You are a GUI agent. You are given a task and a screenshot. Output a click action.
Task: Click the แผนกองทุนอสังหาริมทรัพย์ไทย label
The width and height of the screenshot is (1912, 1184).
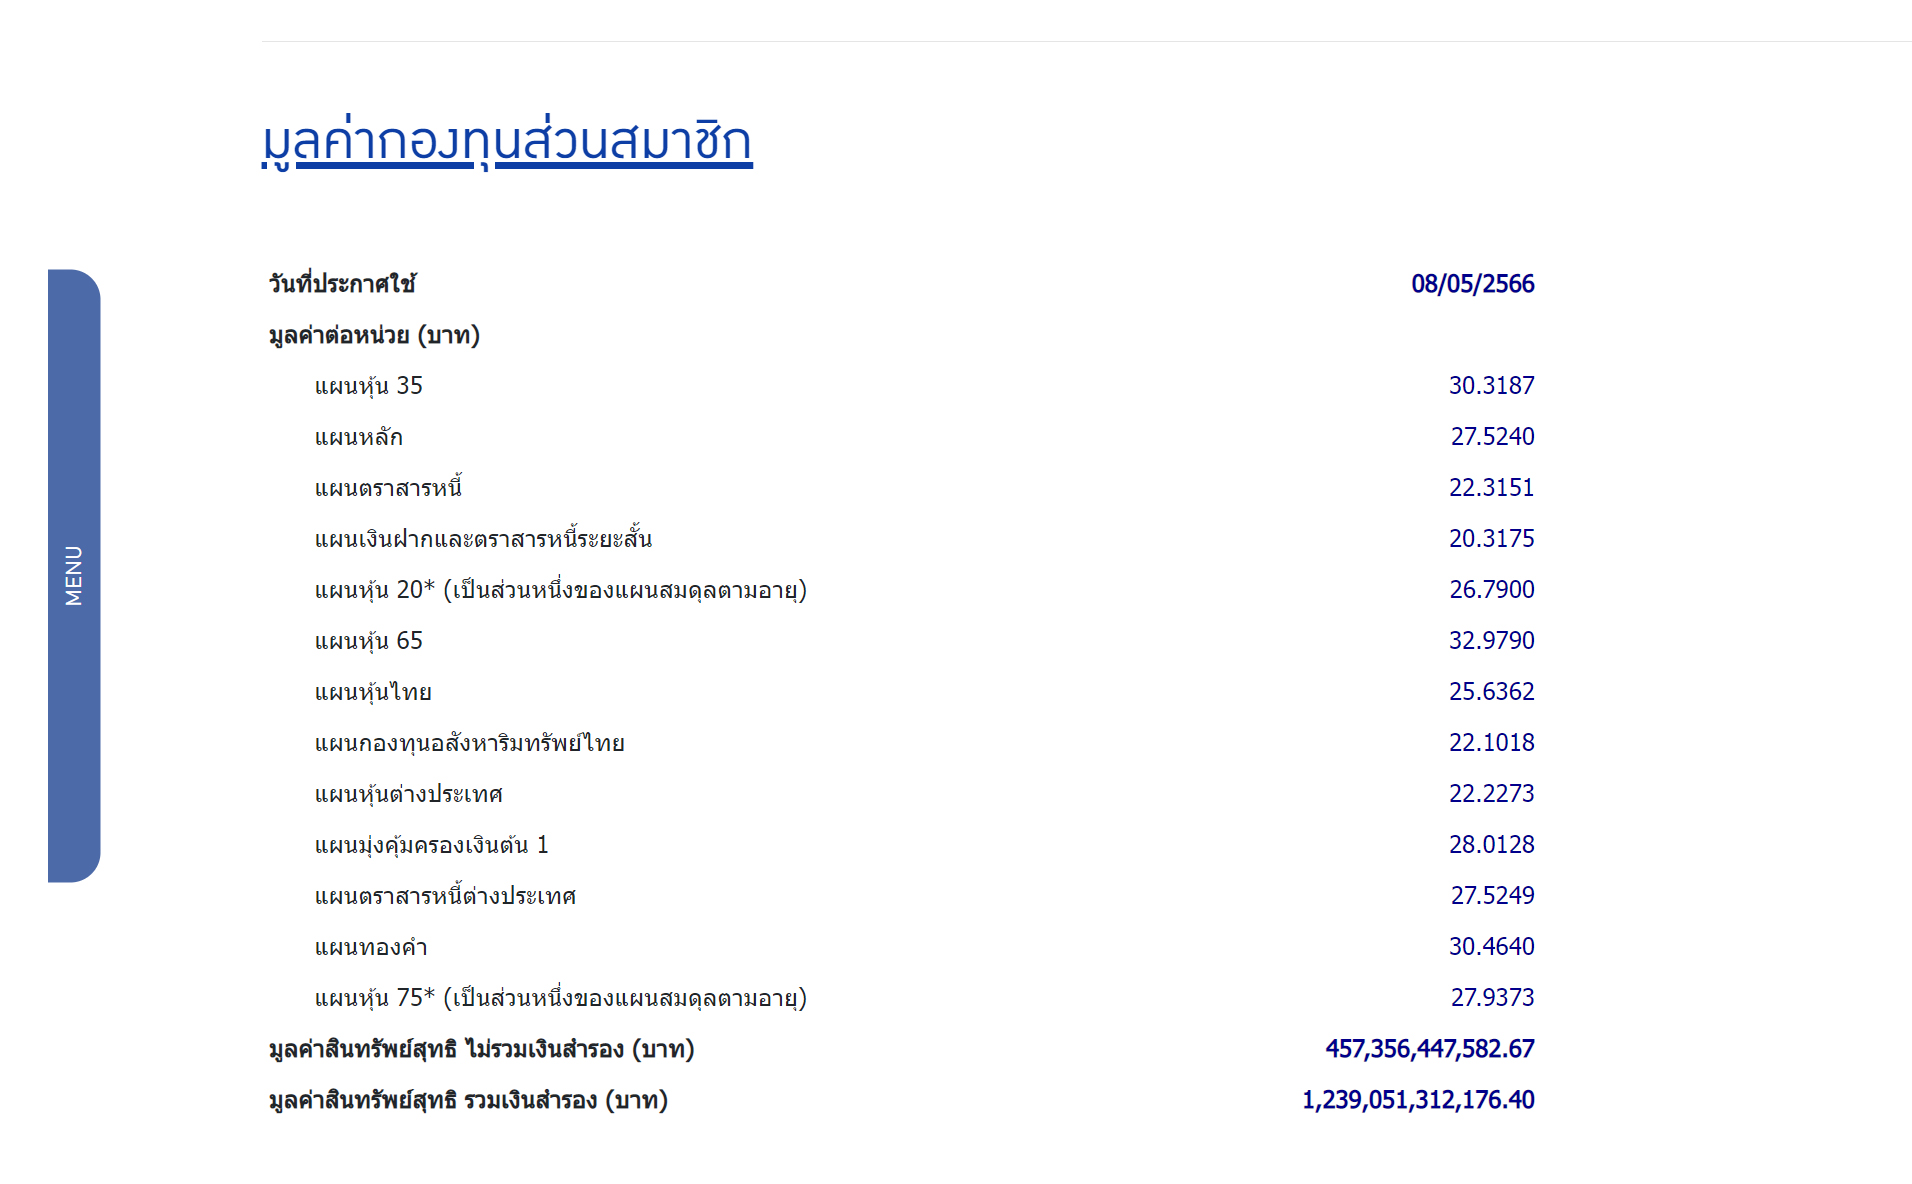coord(469,743)
